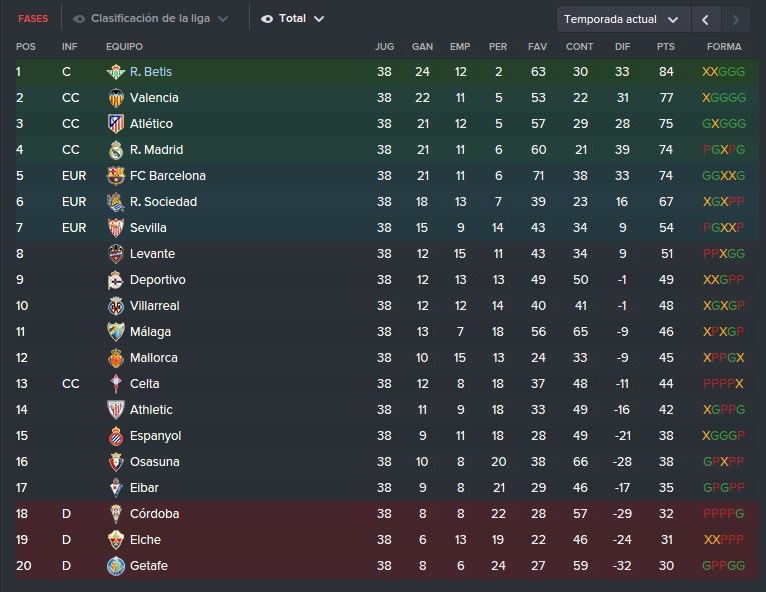This screenshot has width=766, height=592.
Task: Click the Villarreal club crest
Action: coord(116,306)
